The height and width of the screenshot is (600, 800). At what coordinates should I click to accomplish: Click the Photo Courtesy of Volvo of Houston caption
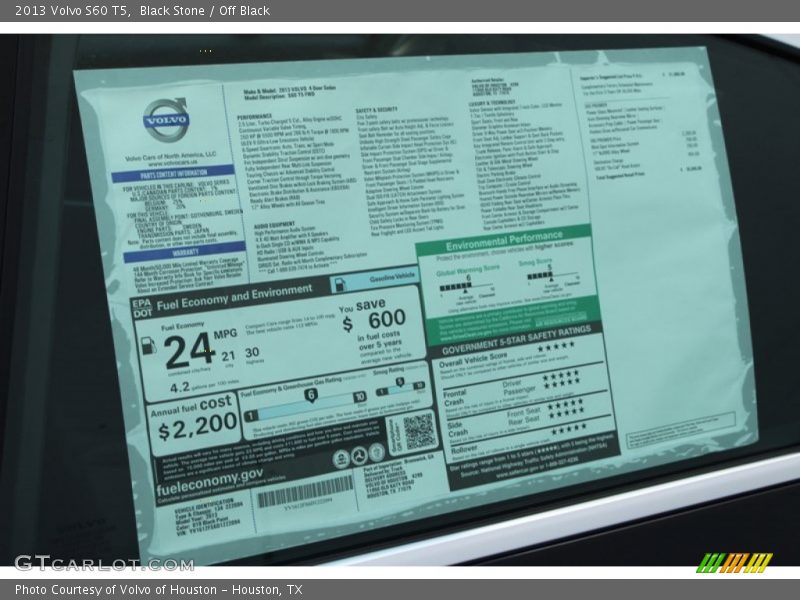pyautogui.click(x=158, y=590)
